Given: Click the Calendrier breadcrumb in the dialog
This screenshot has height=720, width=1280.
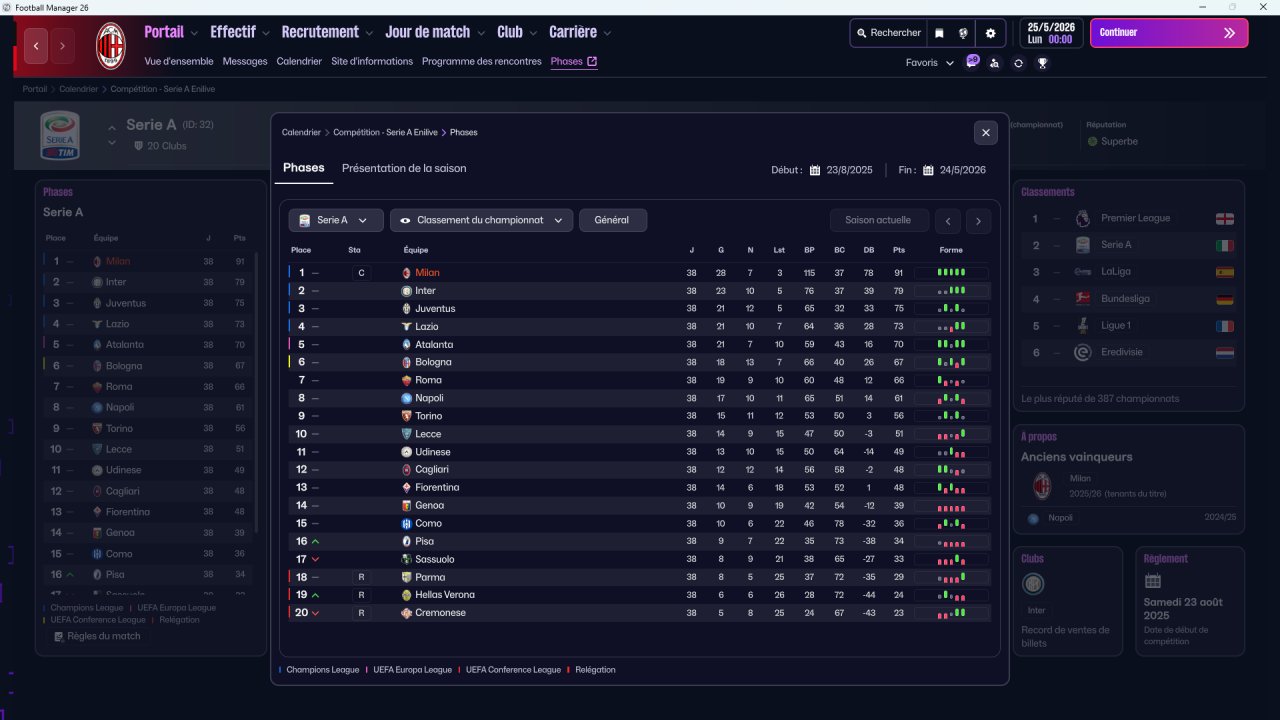Looking at the screenshot, I should click(301, 132).
